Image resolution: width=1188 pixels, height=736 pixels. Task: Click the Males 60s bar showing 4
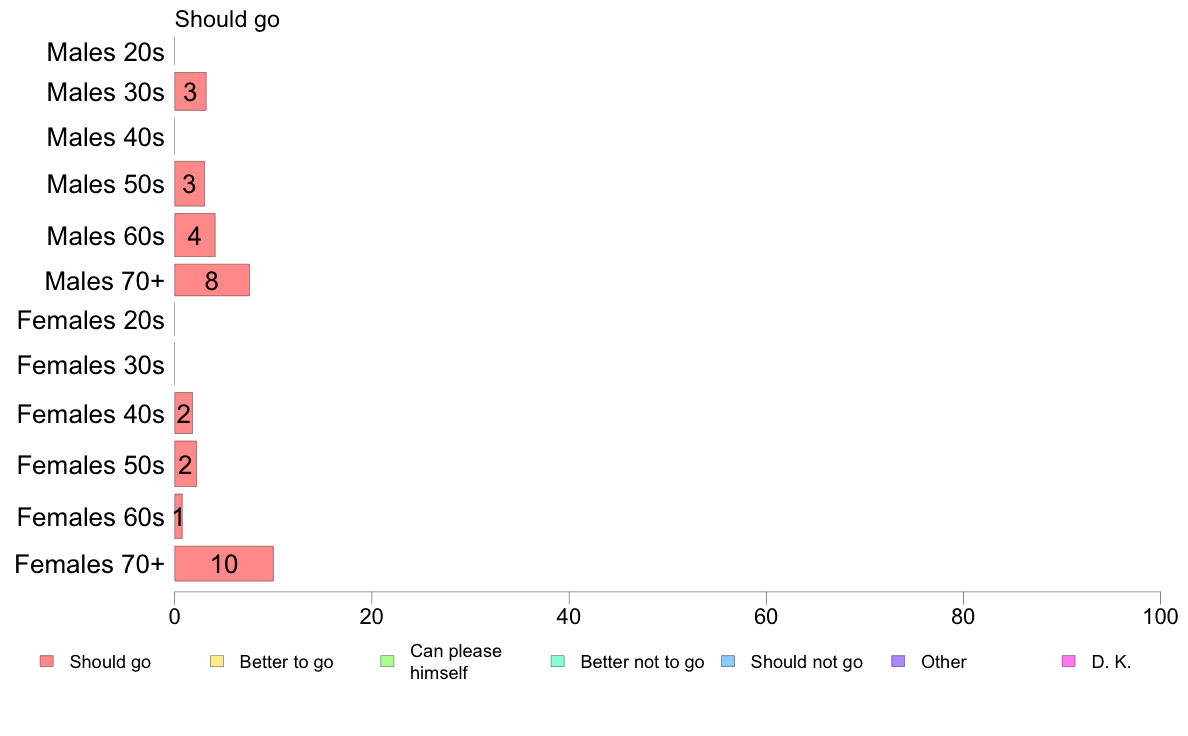pos(195,235)
